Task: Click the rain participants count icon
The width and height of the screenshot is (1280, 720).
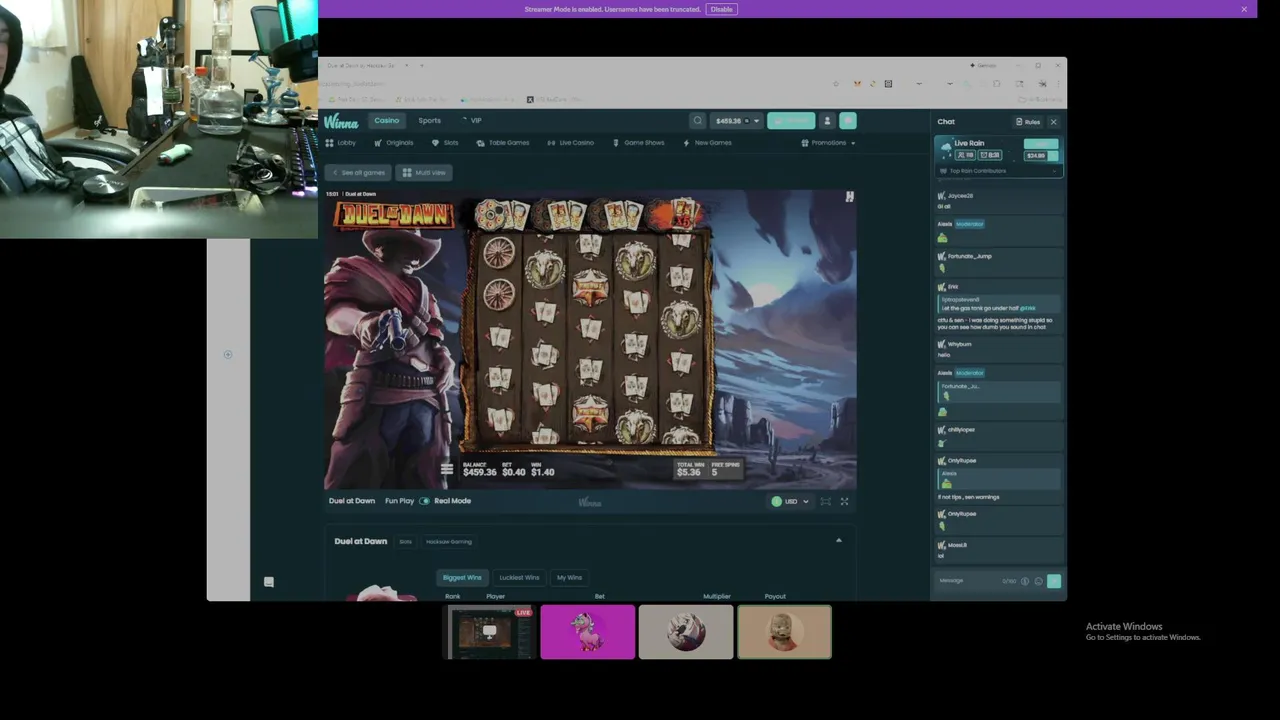Action: (x=965, y=155)
